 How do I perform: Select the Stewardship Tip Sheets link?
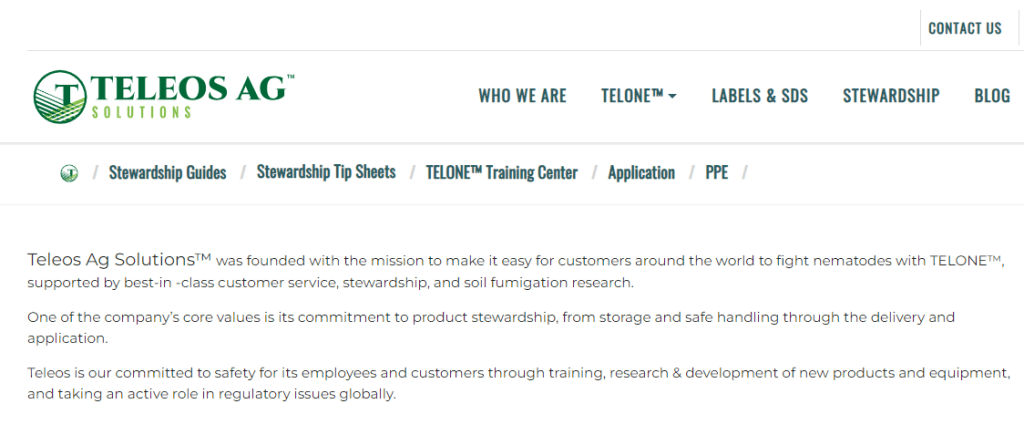coord(326,172)
